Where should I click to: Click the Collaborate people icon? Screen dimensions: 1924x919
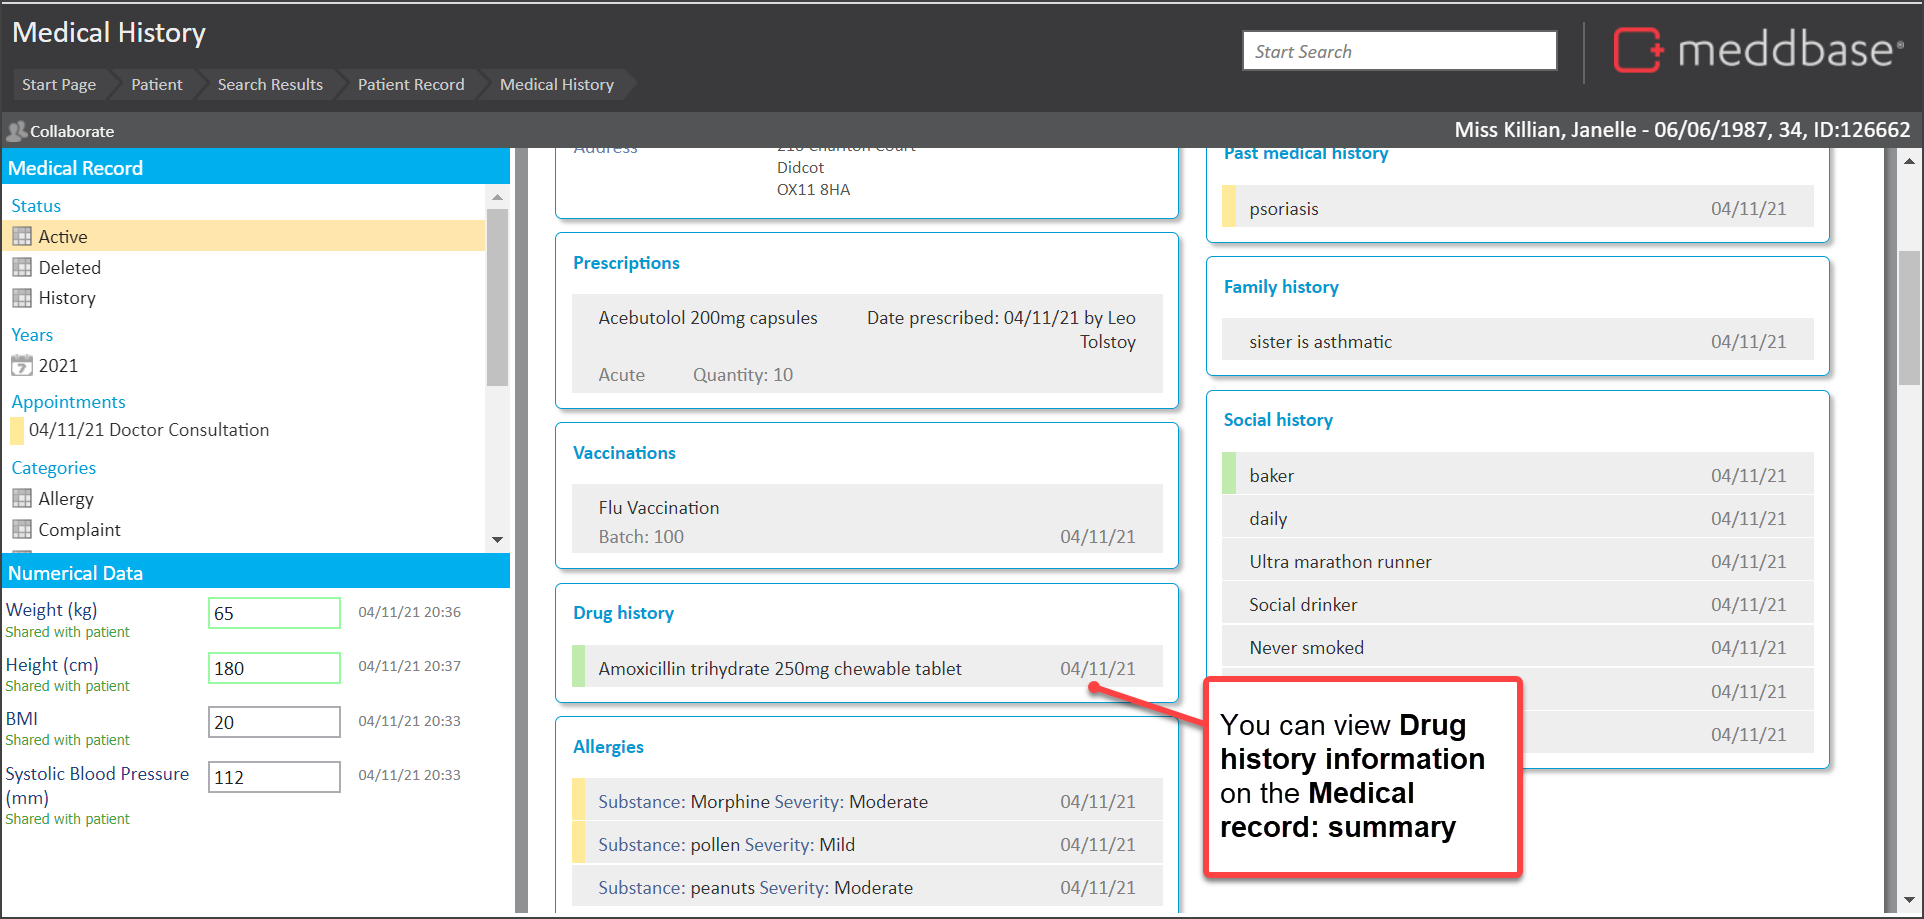pyautogui.click(x=16, y=131)
